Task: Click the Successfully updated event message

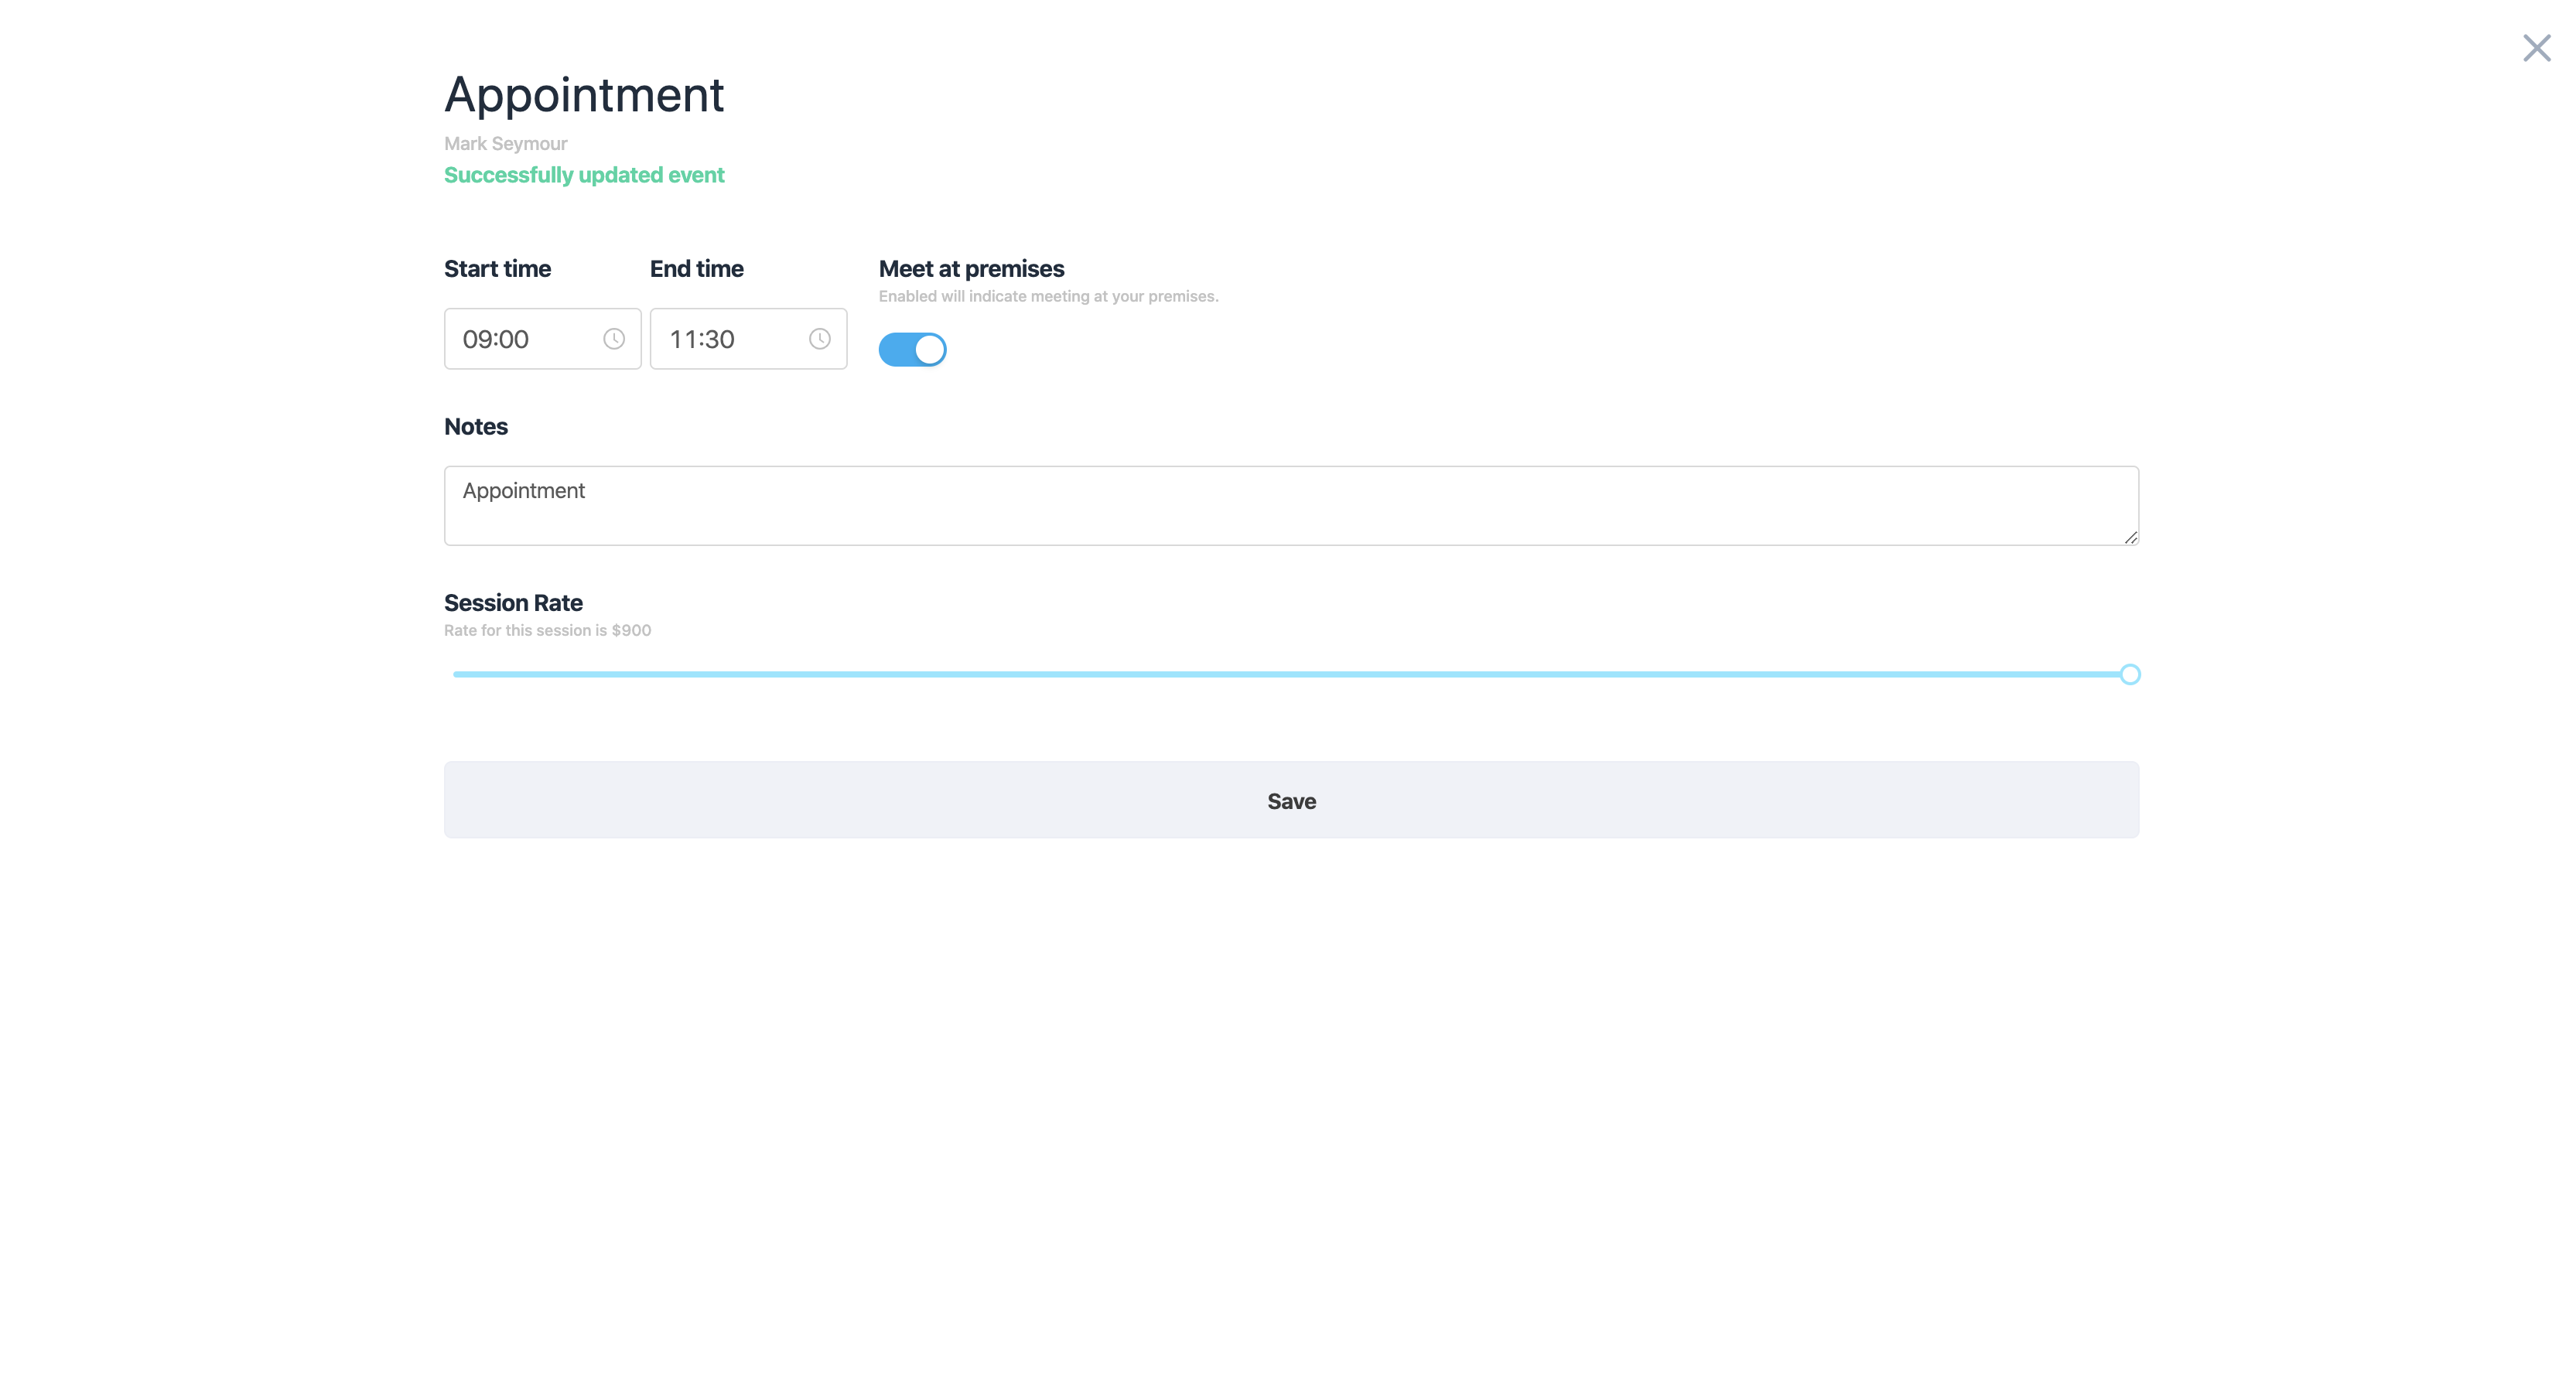Action: pos(584,175)
